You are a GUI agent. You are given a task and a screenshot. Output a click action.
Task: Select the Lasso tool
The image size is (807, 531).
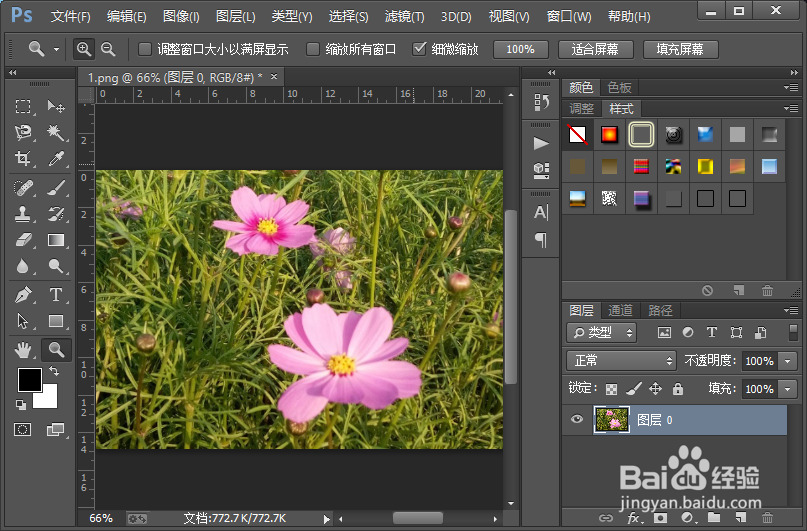tap(23, 132)
